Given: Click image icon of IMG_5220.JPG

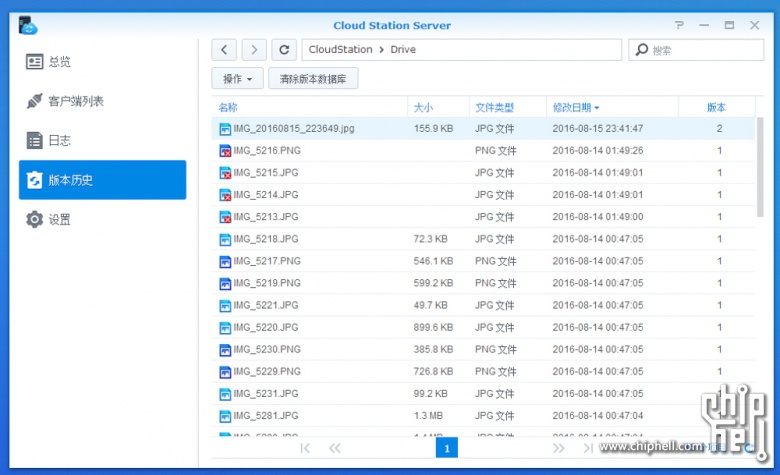Looking at the screenshot, I should [x=225, y=328].
